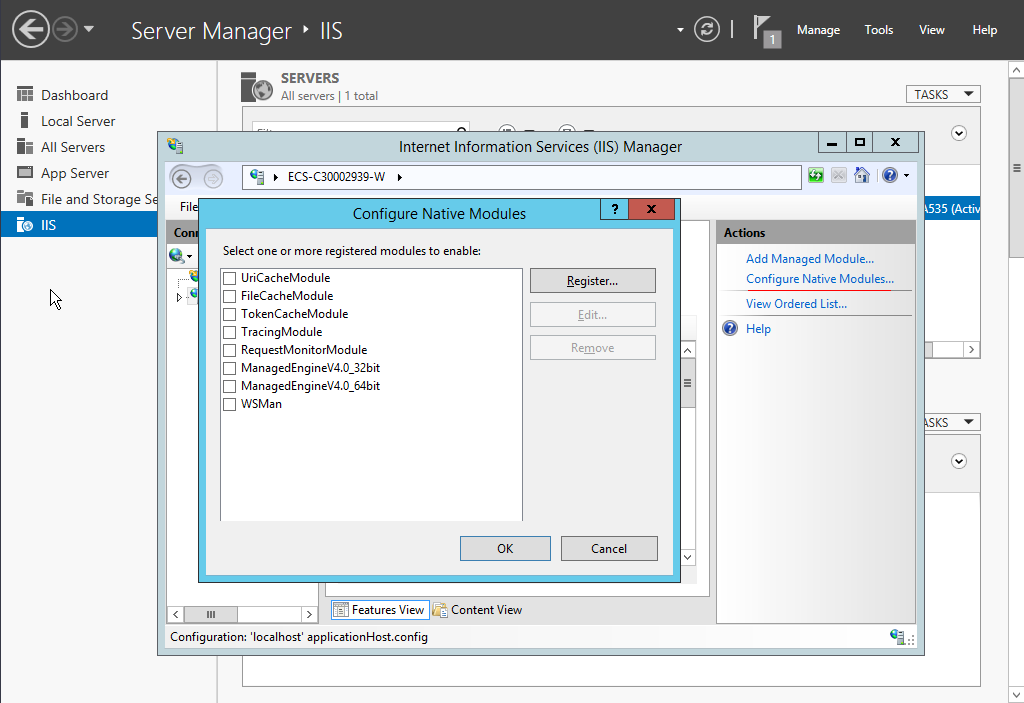Select the App Server sidebar icon
This screenshot has height=703, width=1024.
tap(25, 173)
